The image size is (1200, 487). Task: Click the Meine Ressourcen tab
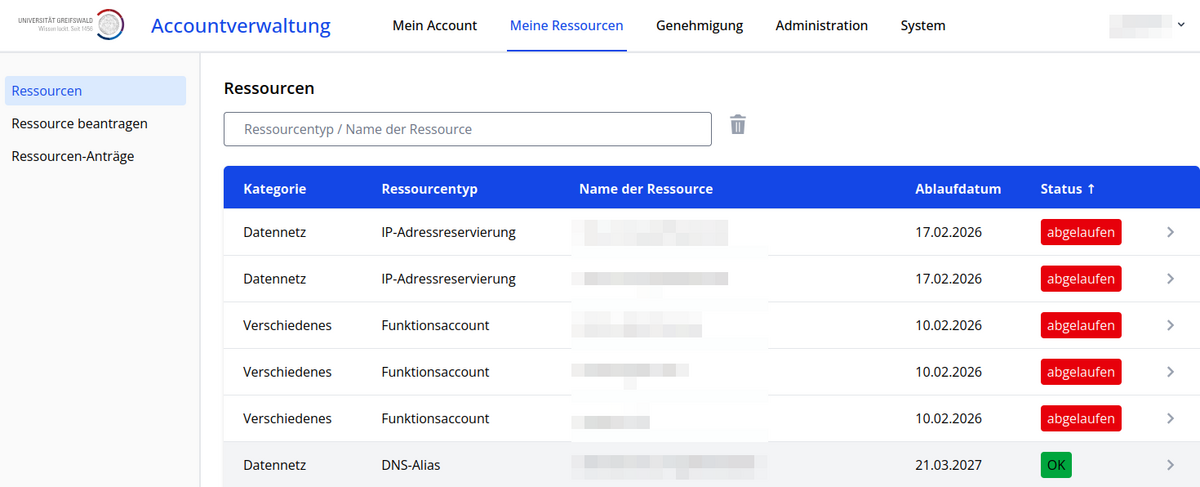(x=566, y=26)
